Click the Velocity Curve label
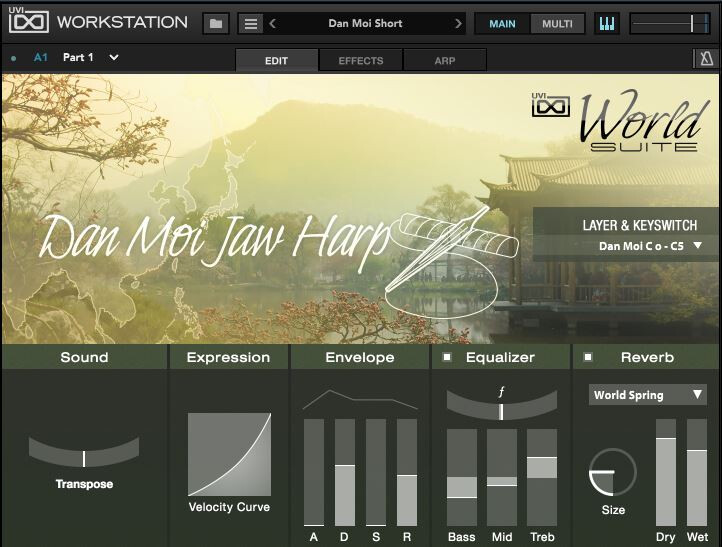Screen dimensions: 722x547 point(229,507)
